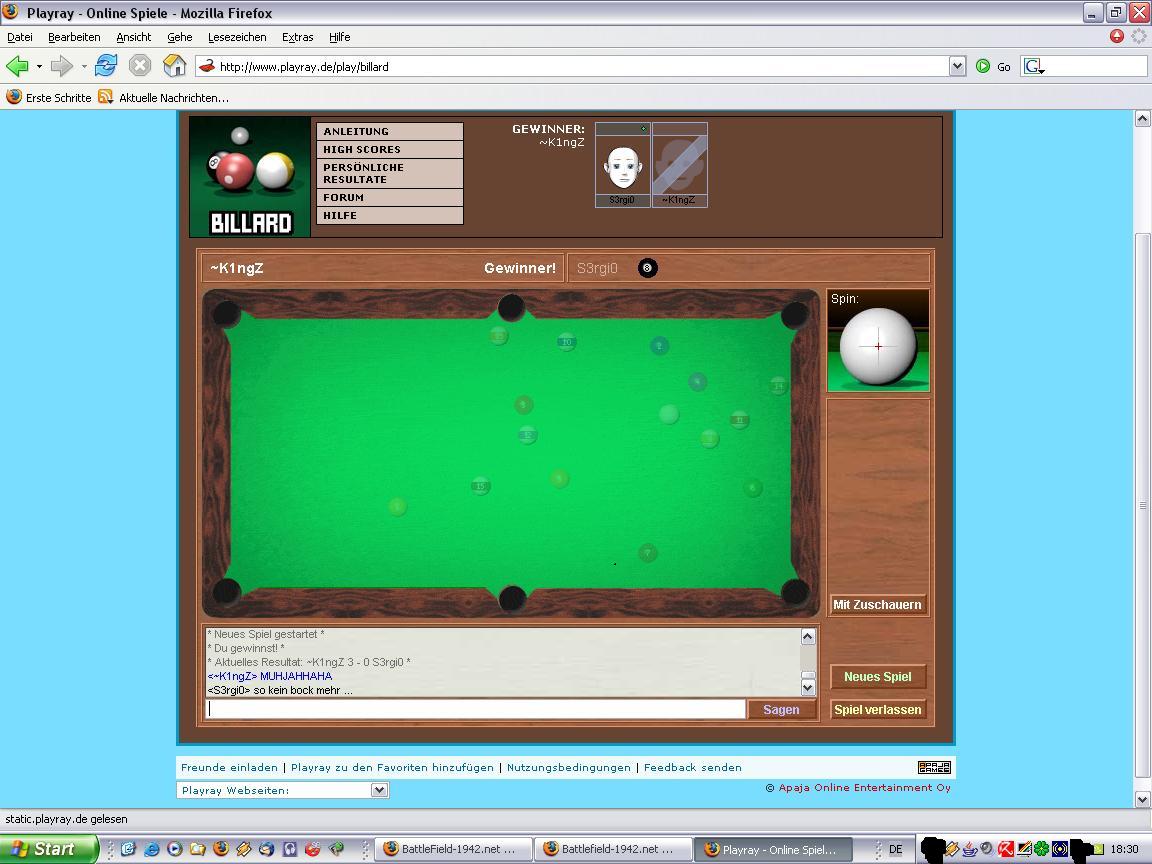The image size is (1152, 864).
Task: Click the browser Forward arrow
Action: click(62, 66)
